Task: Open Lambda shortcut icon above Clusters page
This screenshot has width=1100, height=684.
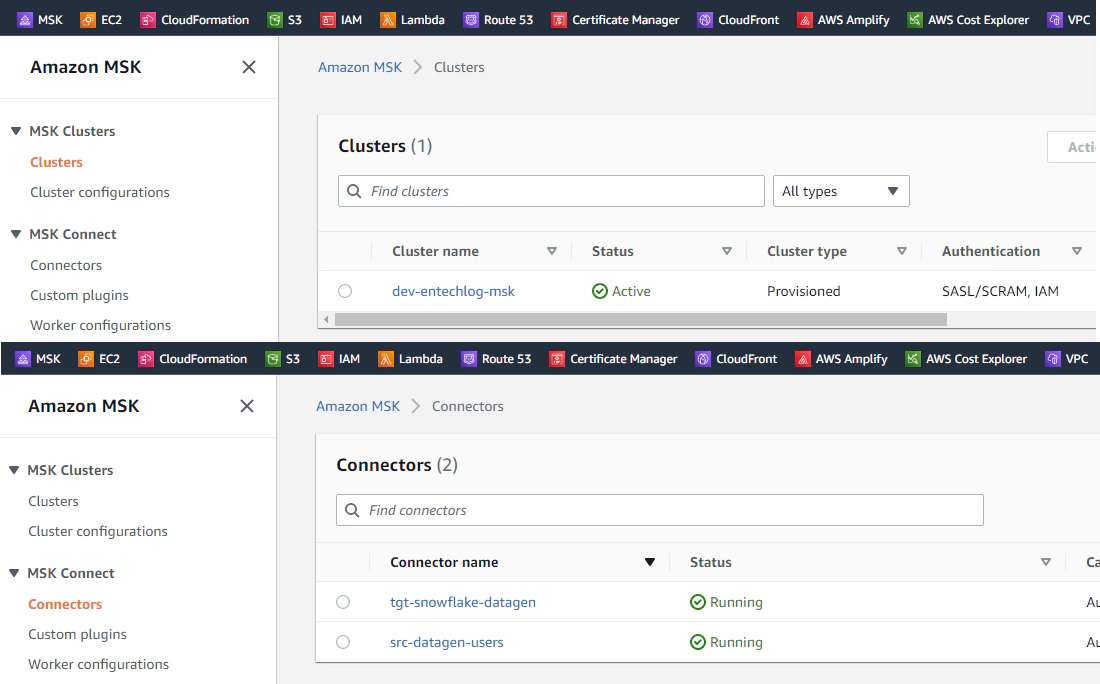Action: [387, 20]
